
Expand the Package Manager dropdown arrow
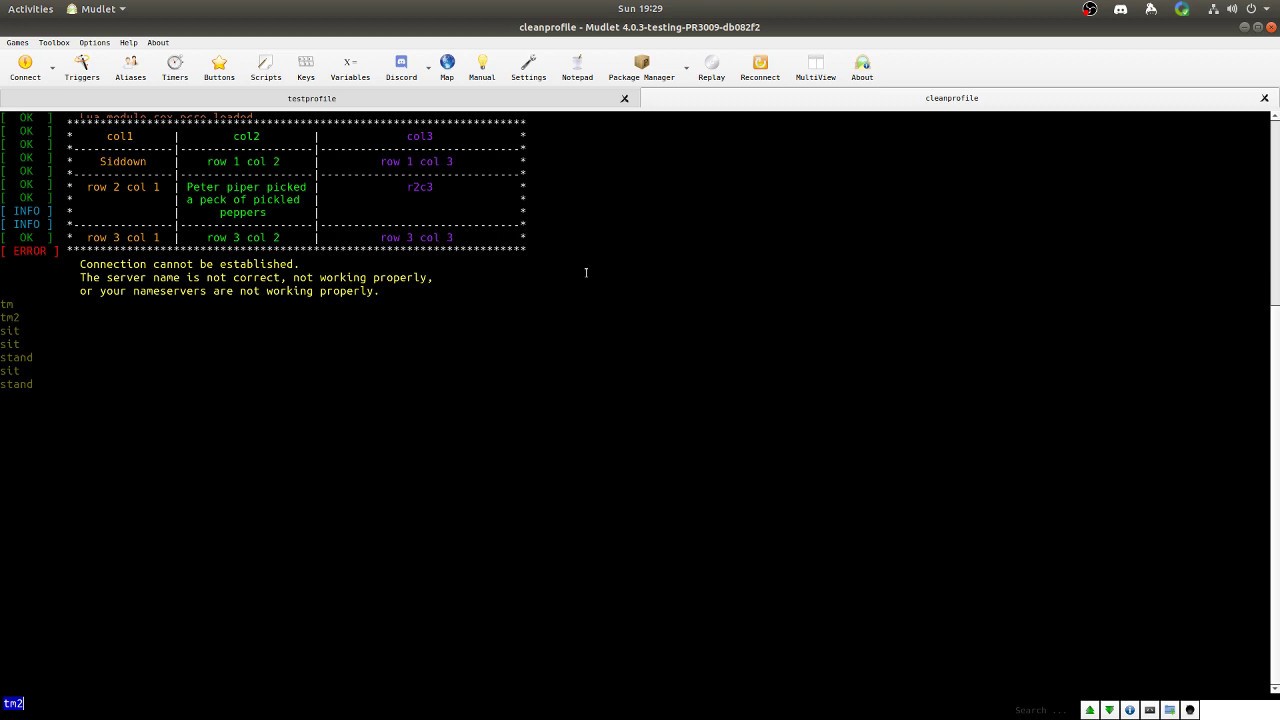point(686,68)
